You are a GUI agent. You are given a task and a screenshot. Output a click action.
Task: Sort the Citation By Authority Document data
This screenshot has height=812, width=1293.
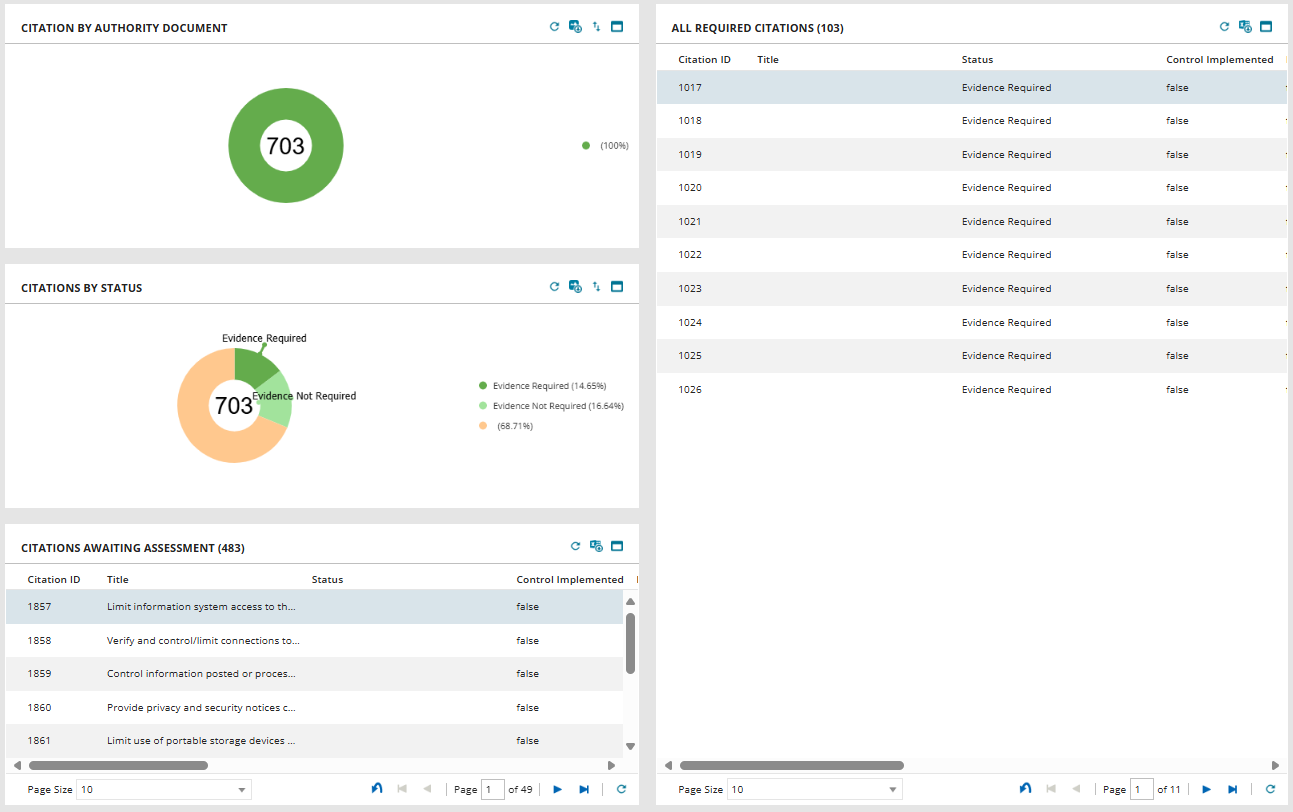(596, 26)
